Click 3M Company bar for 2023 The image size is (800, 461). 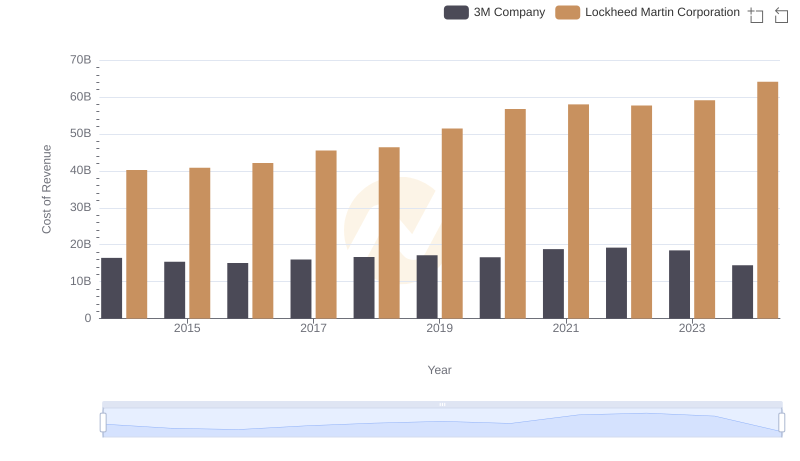click(679, 284)
